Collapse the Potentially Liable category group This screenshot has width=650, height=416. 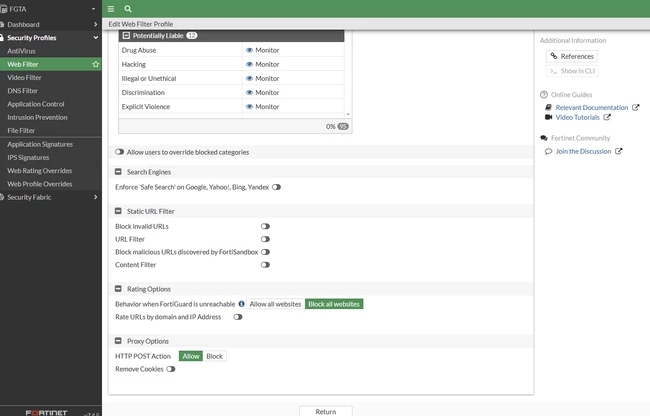coord(126,36)
